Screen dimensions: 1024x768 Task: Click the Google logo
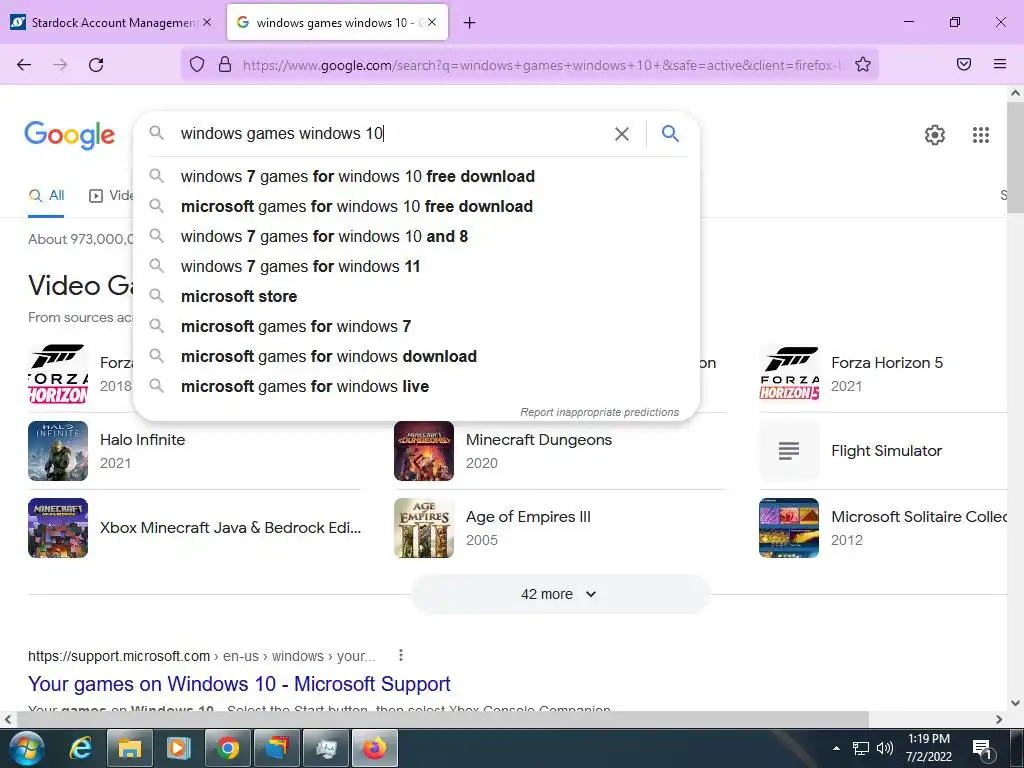point(70,135)
